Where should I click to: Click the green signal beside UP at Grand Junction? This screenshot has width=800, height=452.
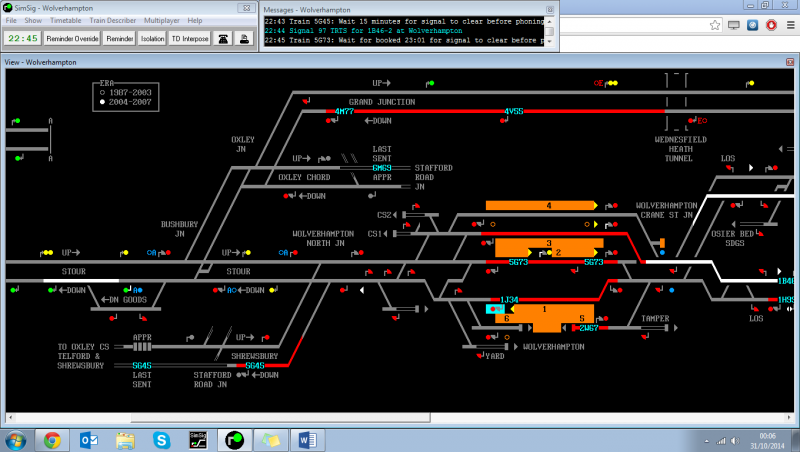pyautogui.click(x=430, y=83)
